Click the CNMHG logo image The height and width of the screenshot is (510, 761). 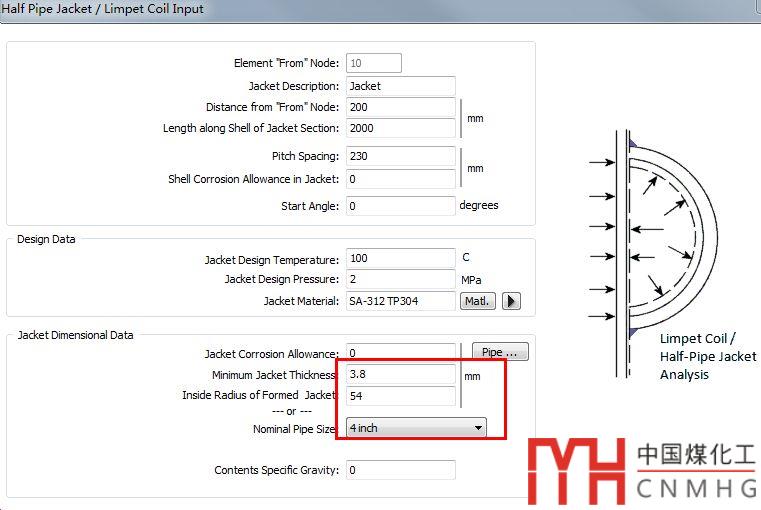[641, 470]
